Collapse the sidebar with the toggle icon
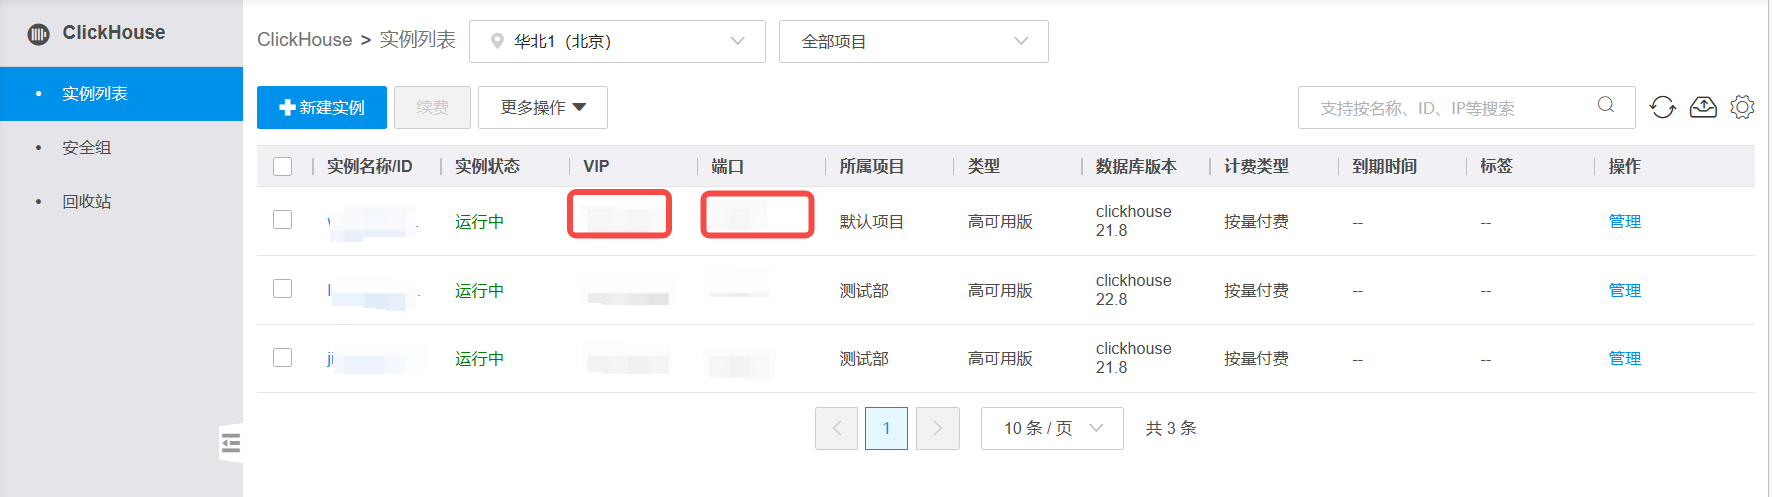1772x497 pixels. [231, 442]
